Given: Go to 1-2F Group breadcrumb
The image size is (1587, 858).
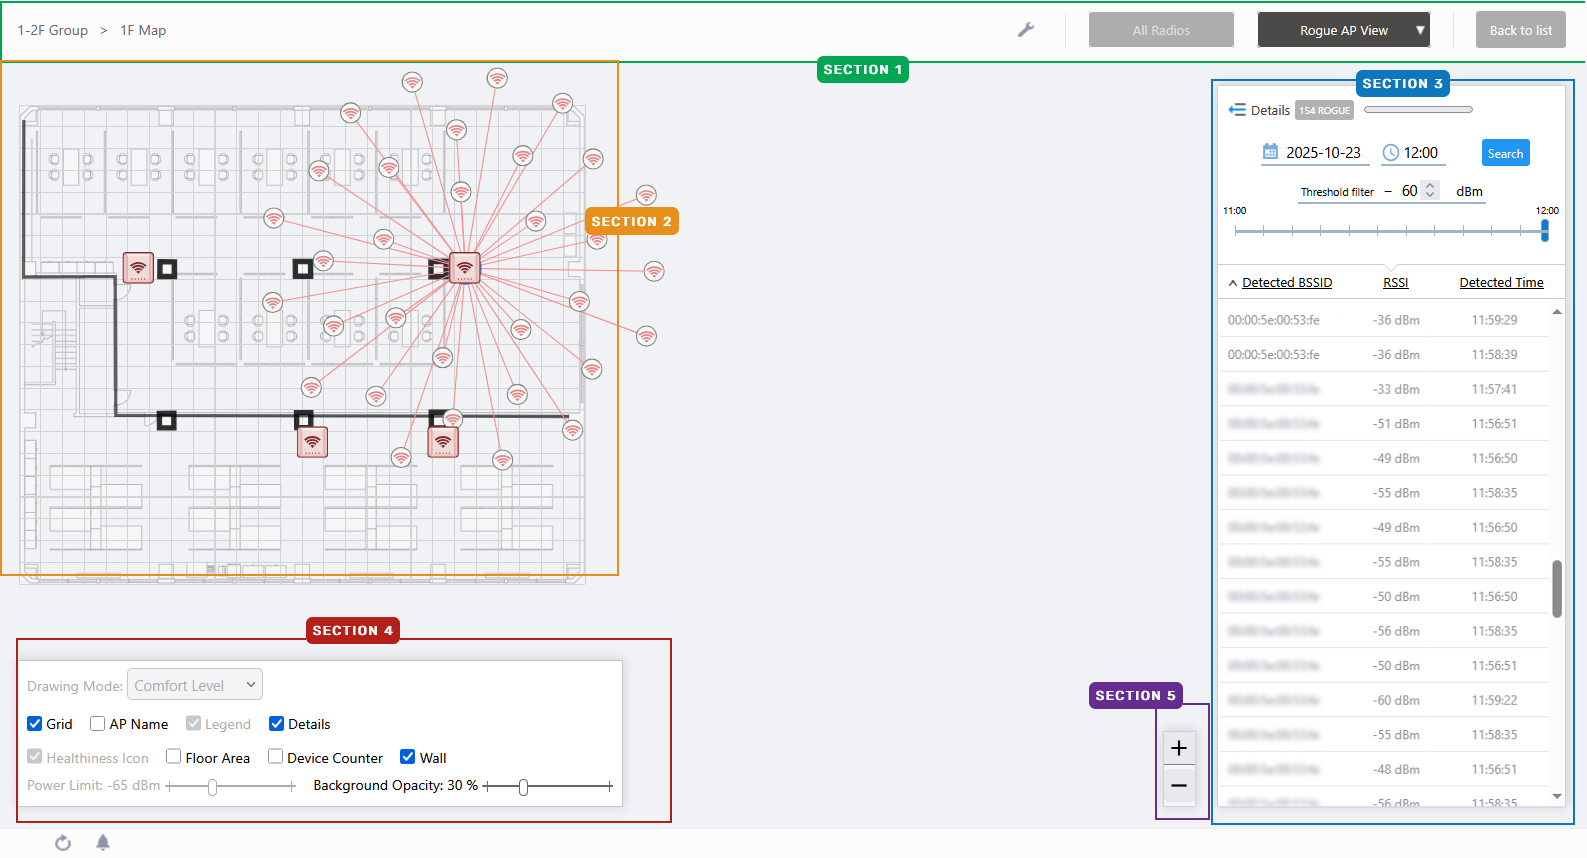Looking at the screenshot, I should [53, 30].
